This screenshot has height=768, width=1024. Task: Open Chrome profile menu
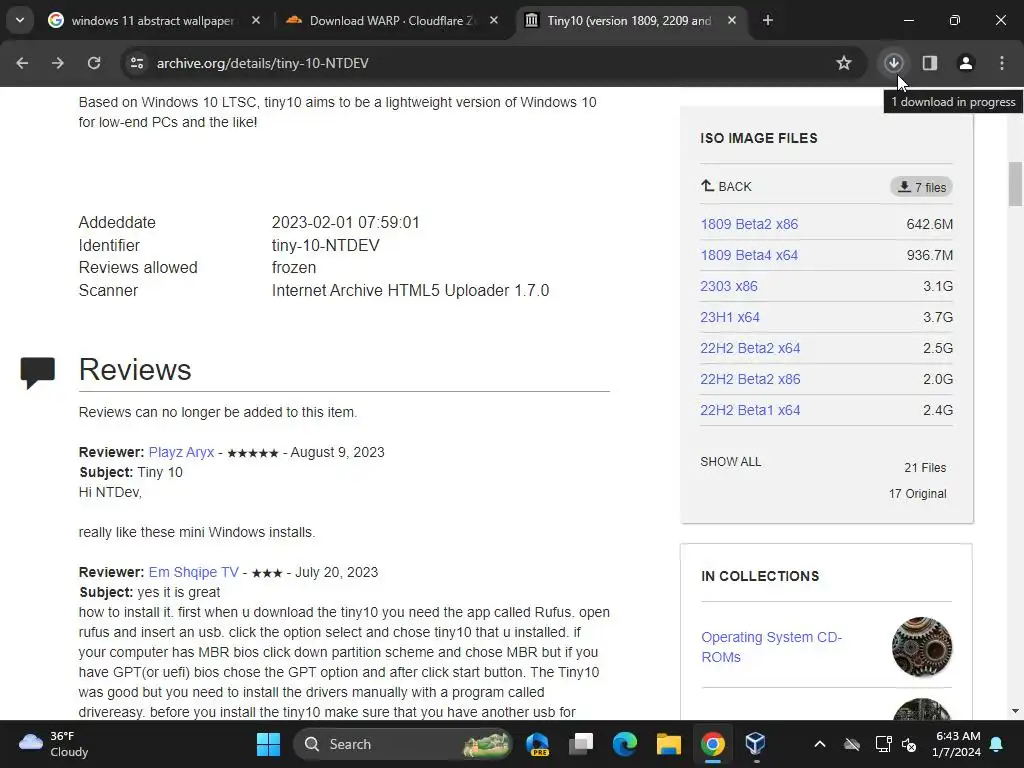pos(965,63)
